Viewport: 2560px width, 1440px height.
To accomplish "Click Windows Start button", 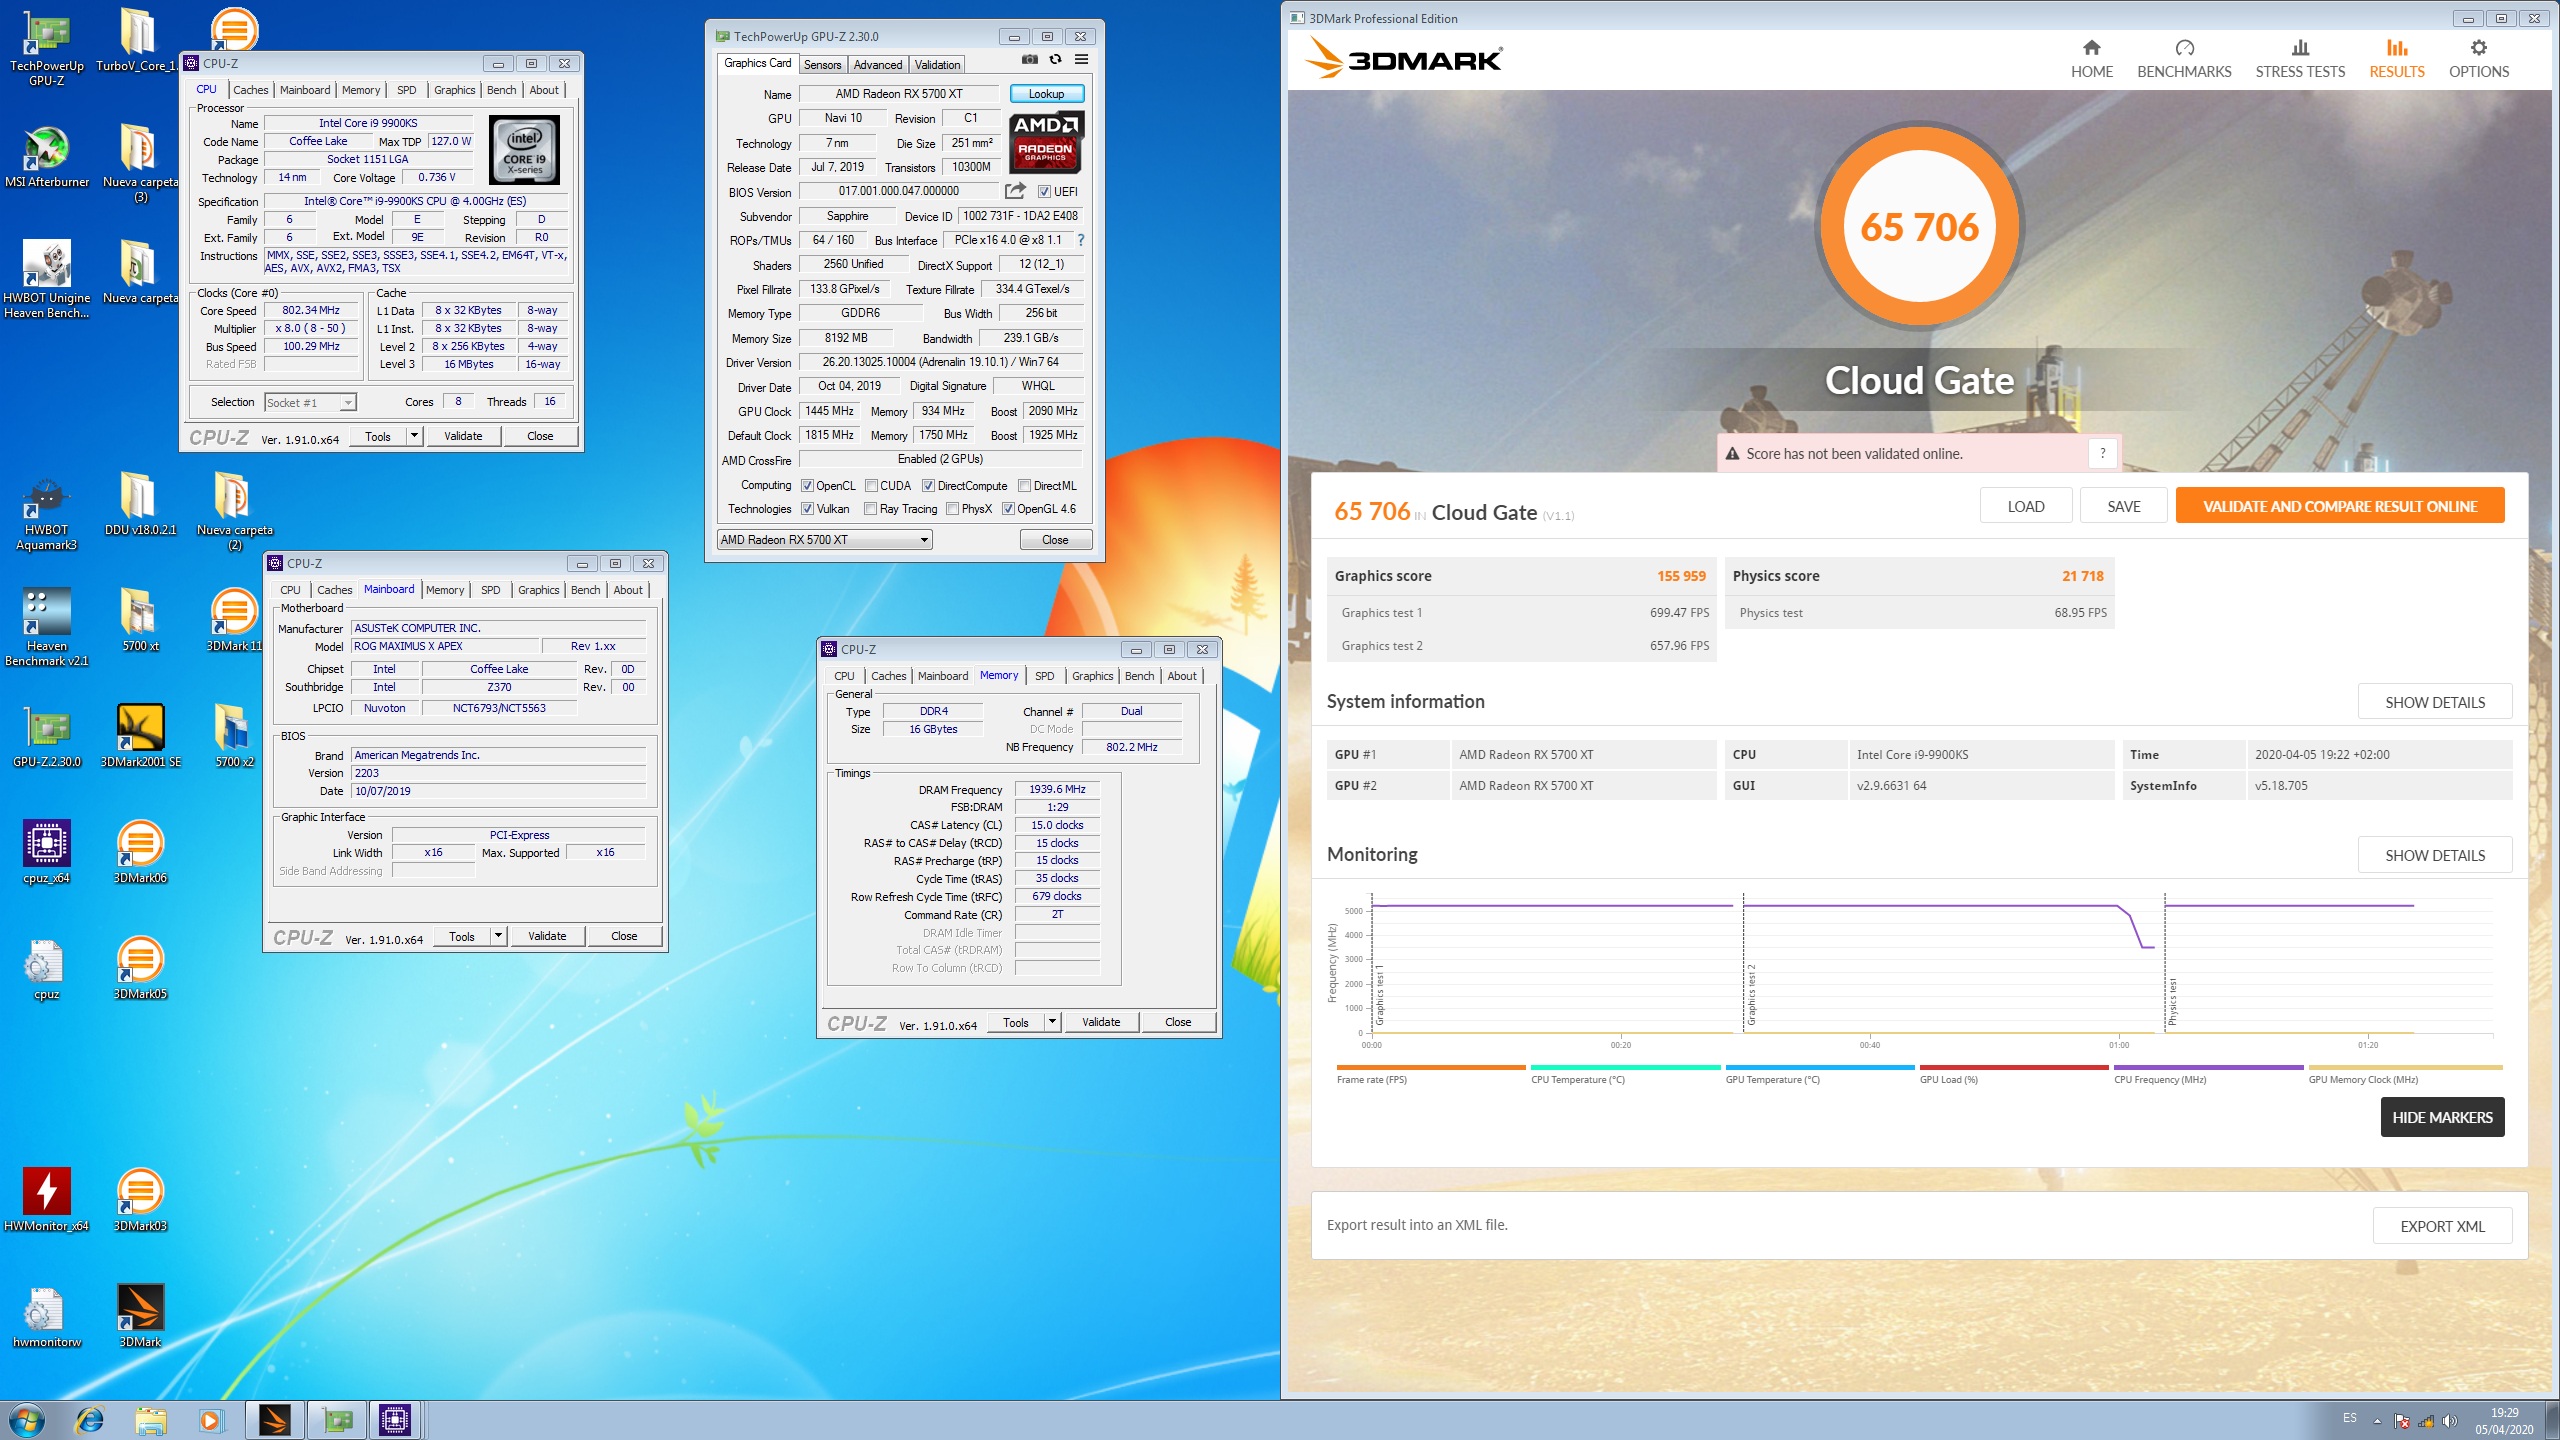I will pos(27,1420).
